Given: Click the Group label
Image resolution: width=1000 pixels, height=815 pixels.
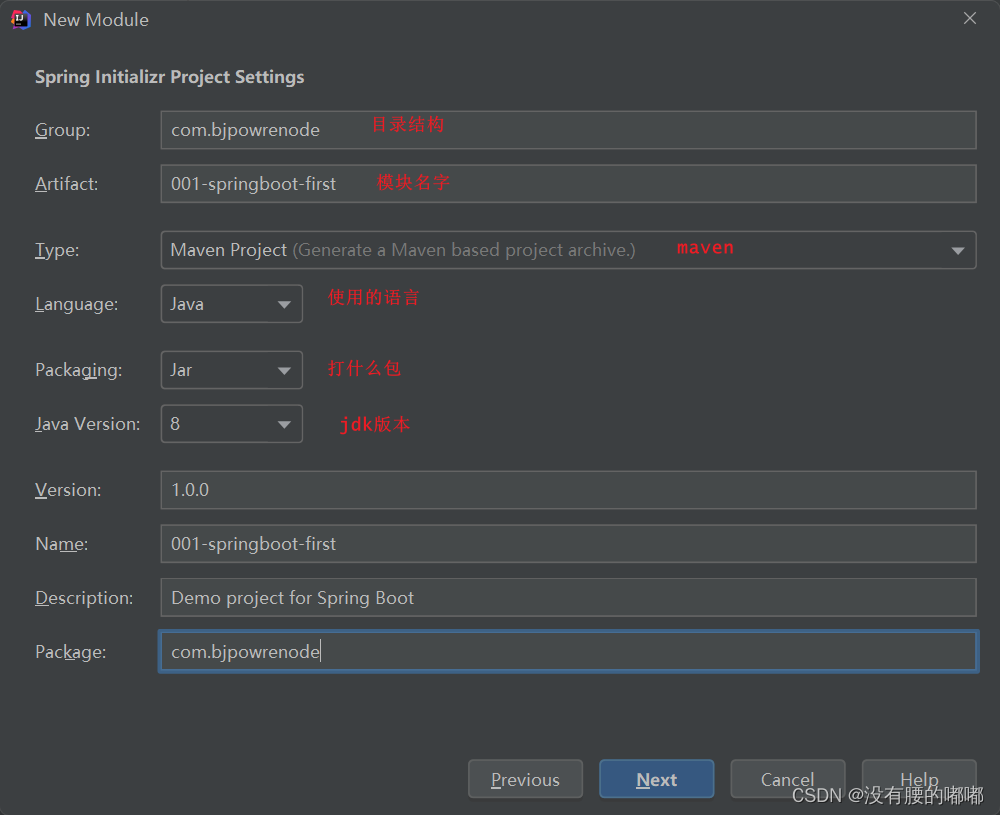Looking at the screenshot, I should pyautogui.click(x=62, y=130).
